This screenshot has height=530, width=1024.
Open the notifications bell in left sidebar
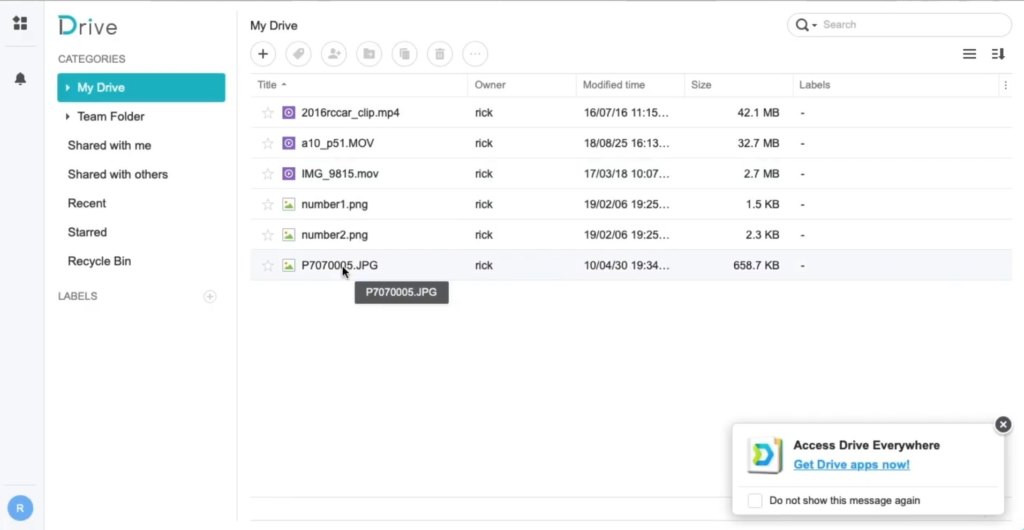[x=20, y=79]
